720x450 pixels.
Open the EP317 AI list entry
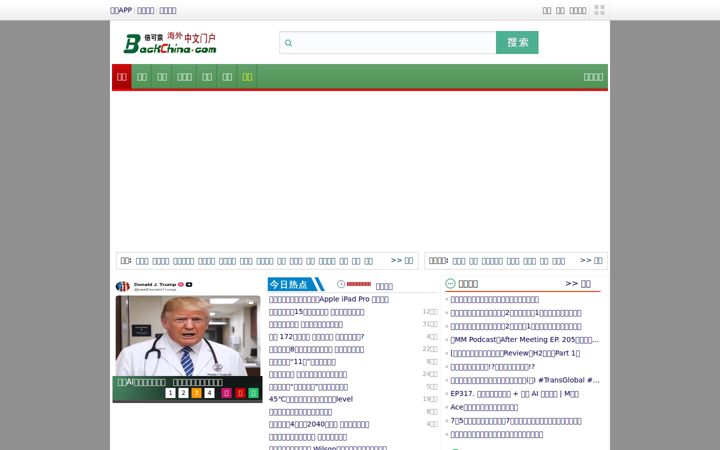point(514,394)
